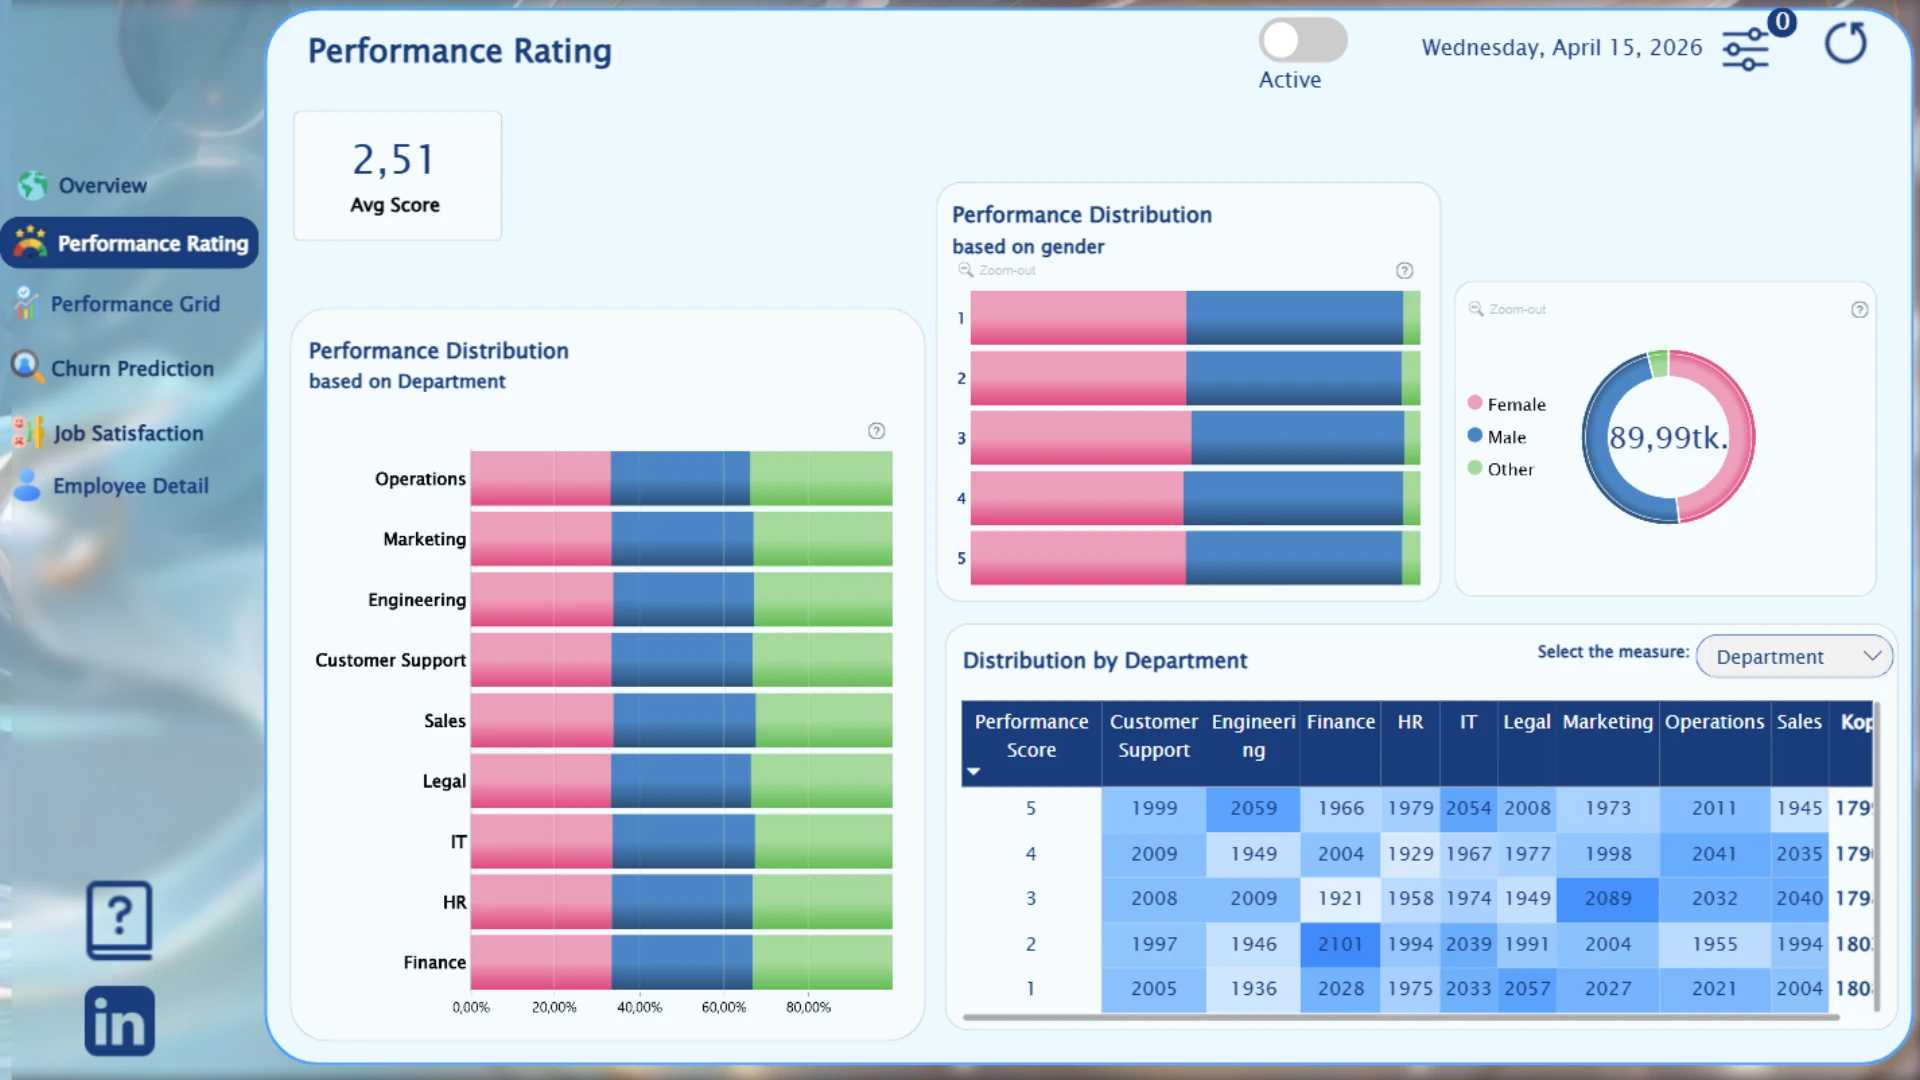The height and width of the screenshot is (1080, 1920).
Task: Click the Other legend color dot
Action: (1474, 468)
